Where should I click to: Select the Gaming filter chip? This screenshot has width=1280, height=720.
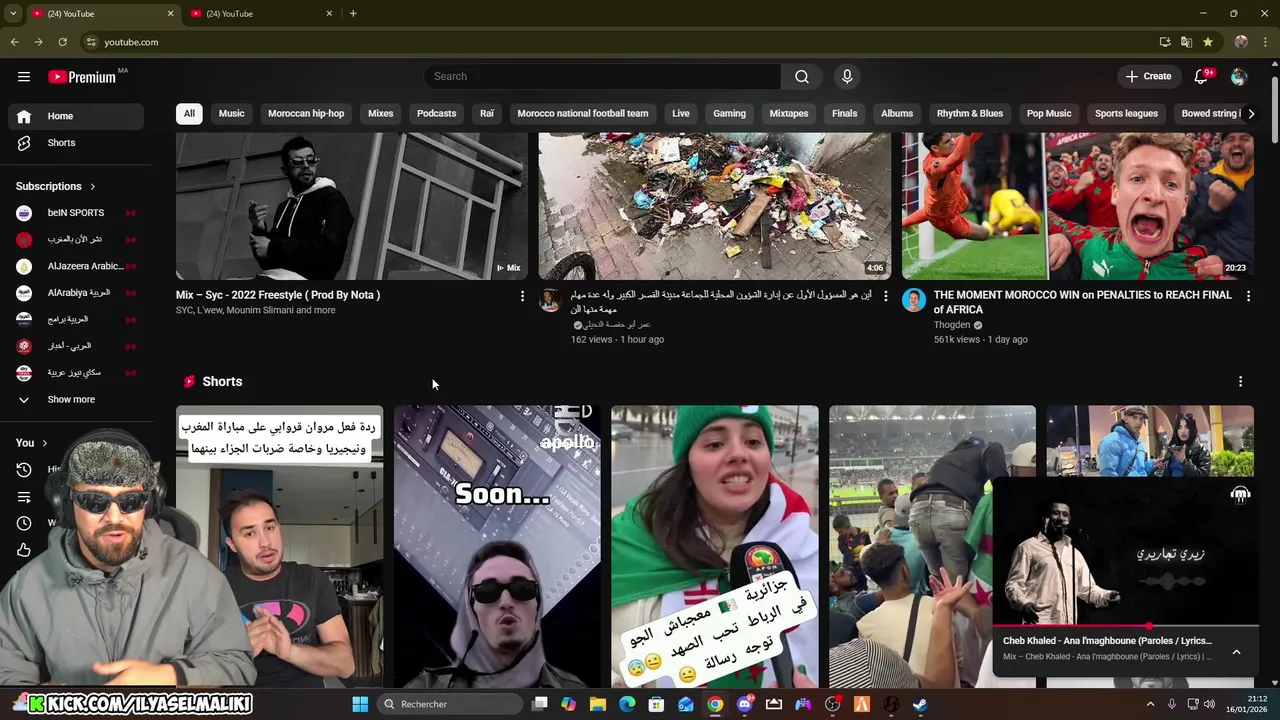coord(729,113)
